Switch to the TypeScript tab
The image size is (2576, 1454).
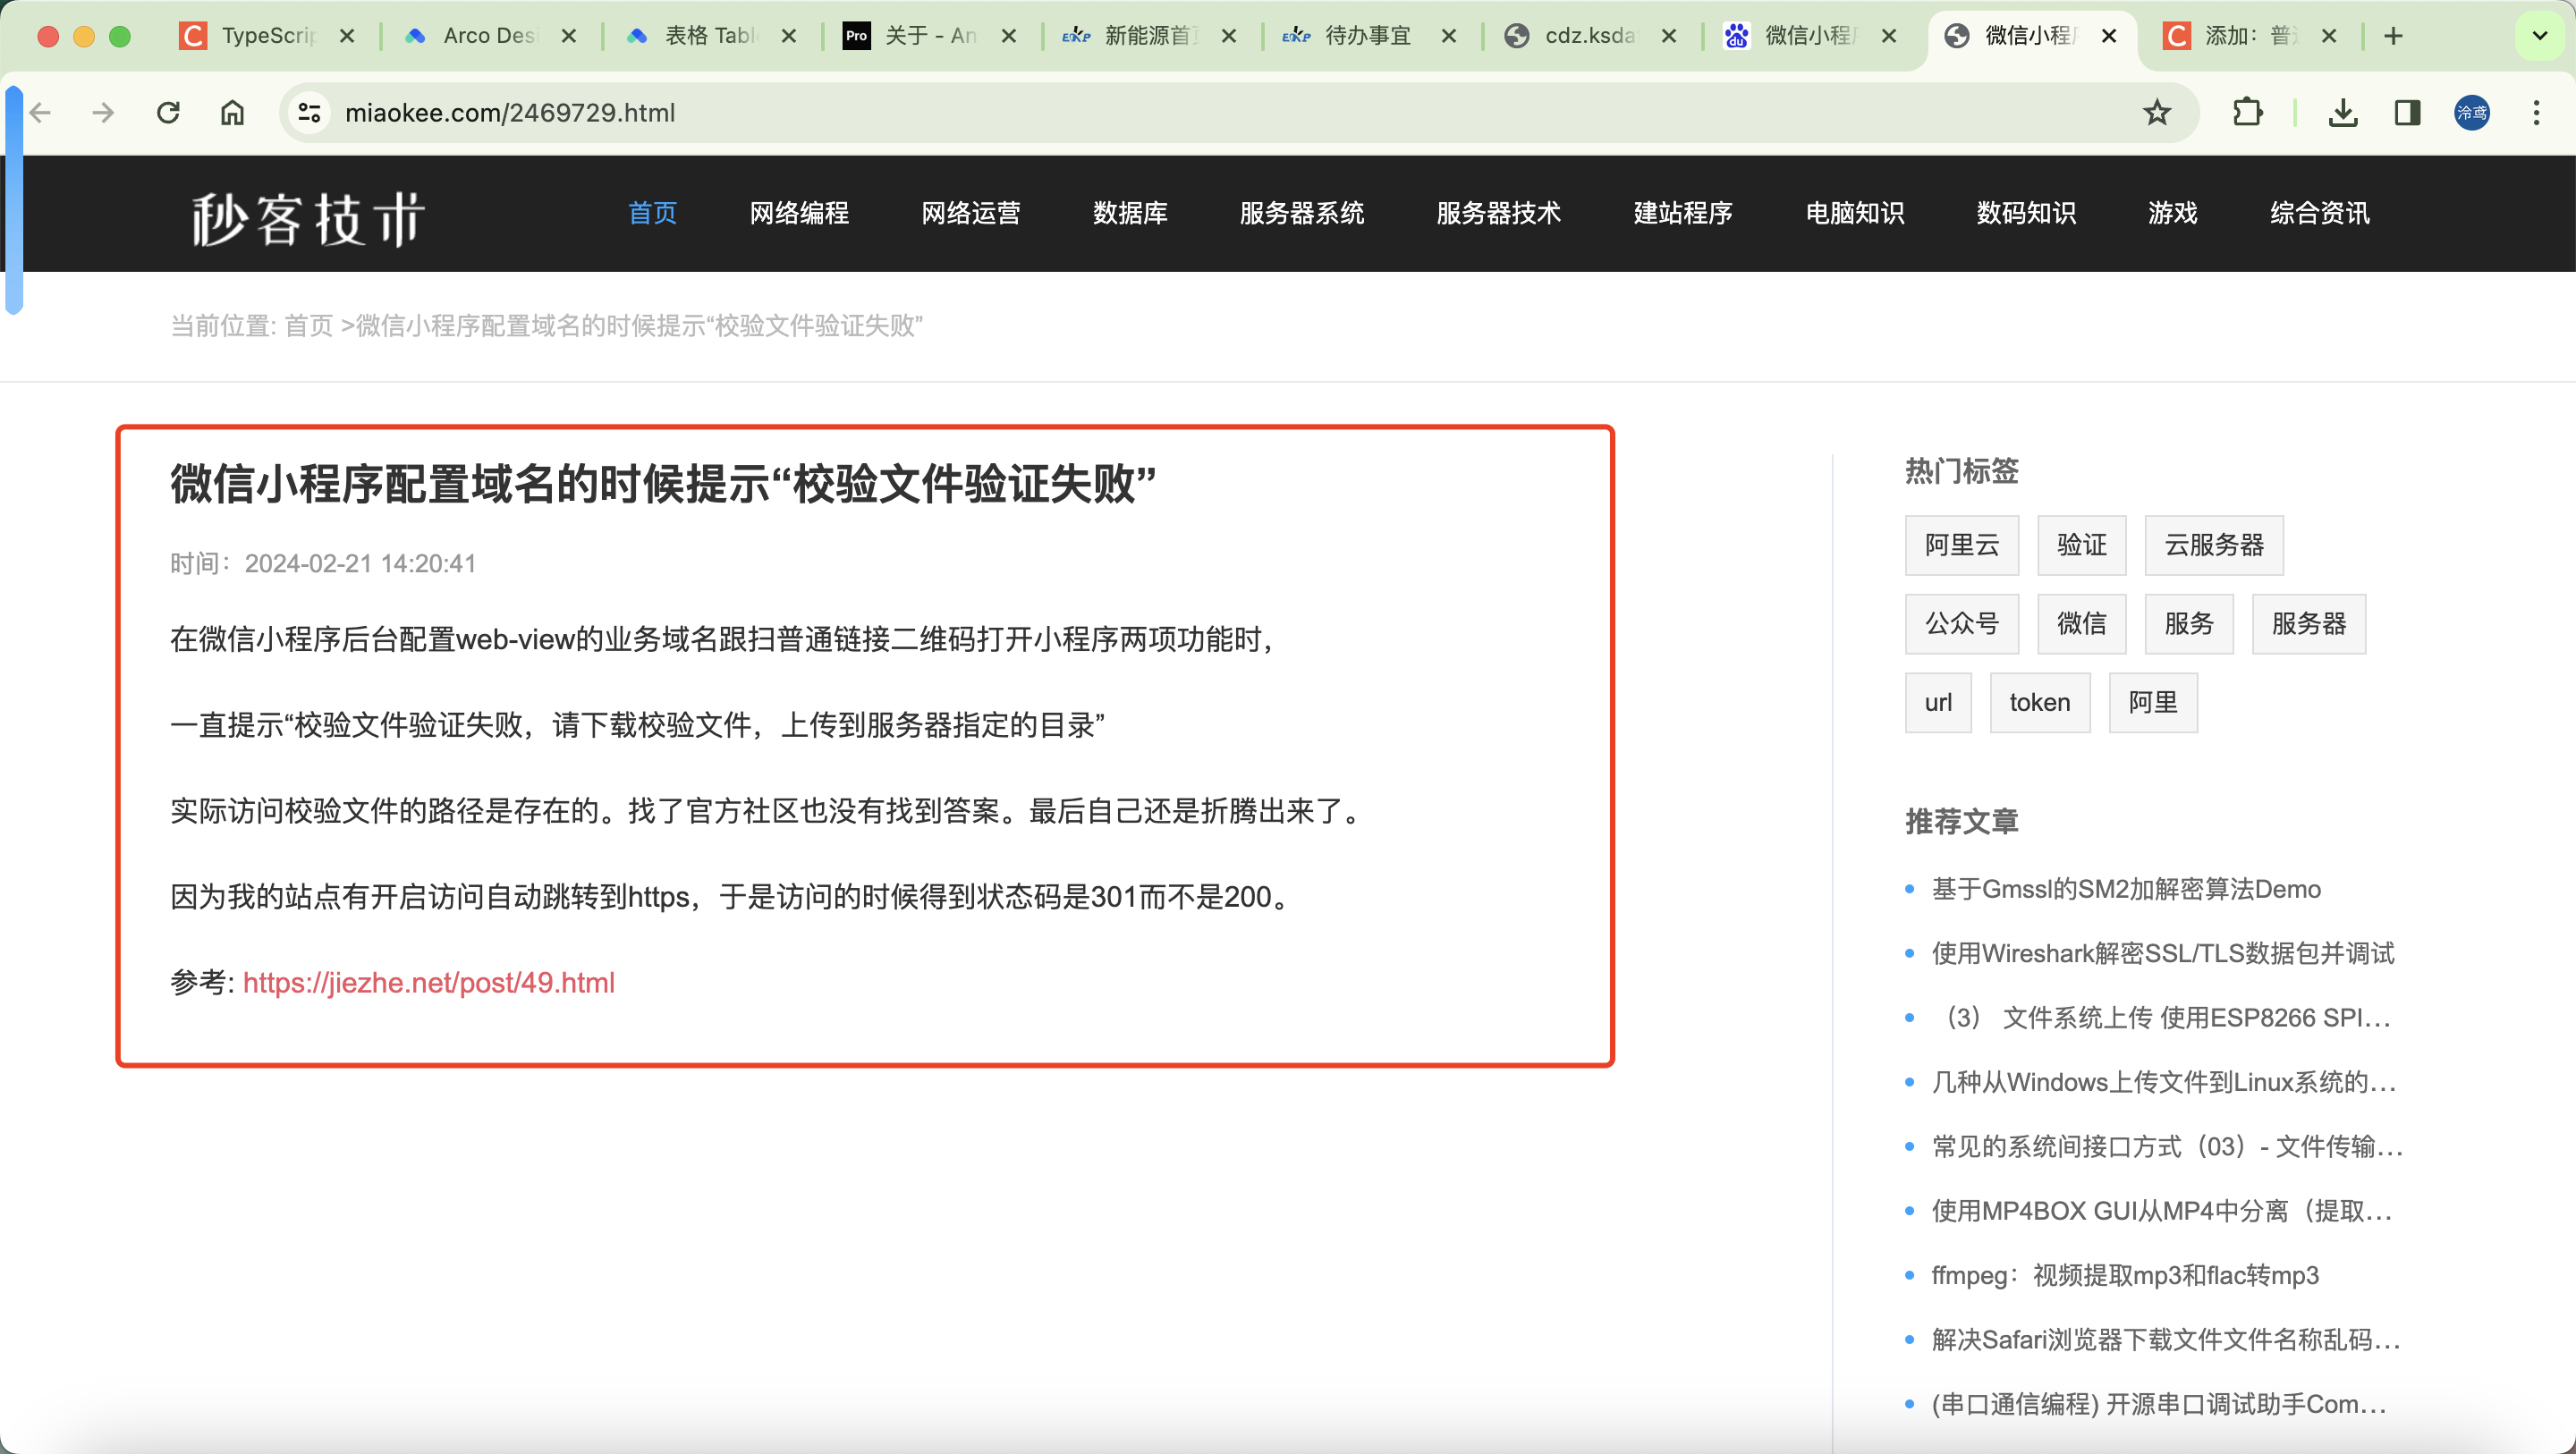point(265,36)
